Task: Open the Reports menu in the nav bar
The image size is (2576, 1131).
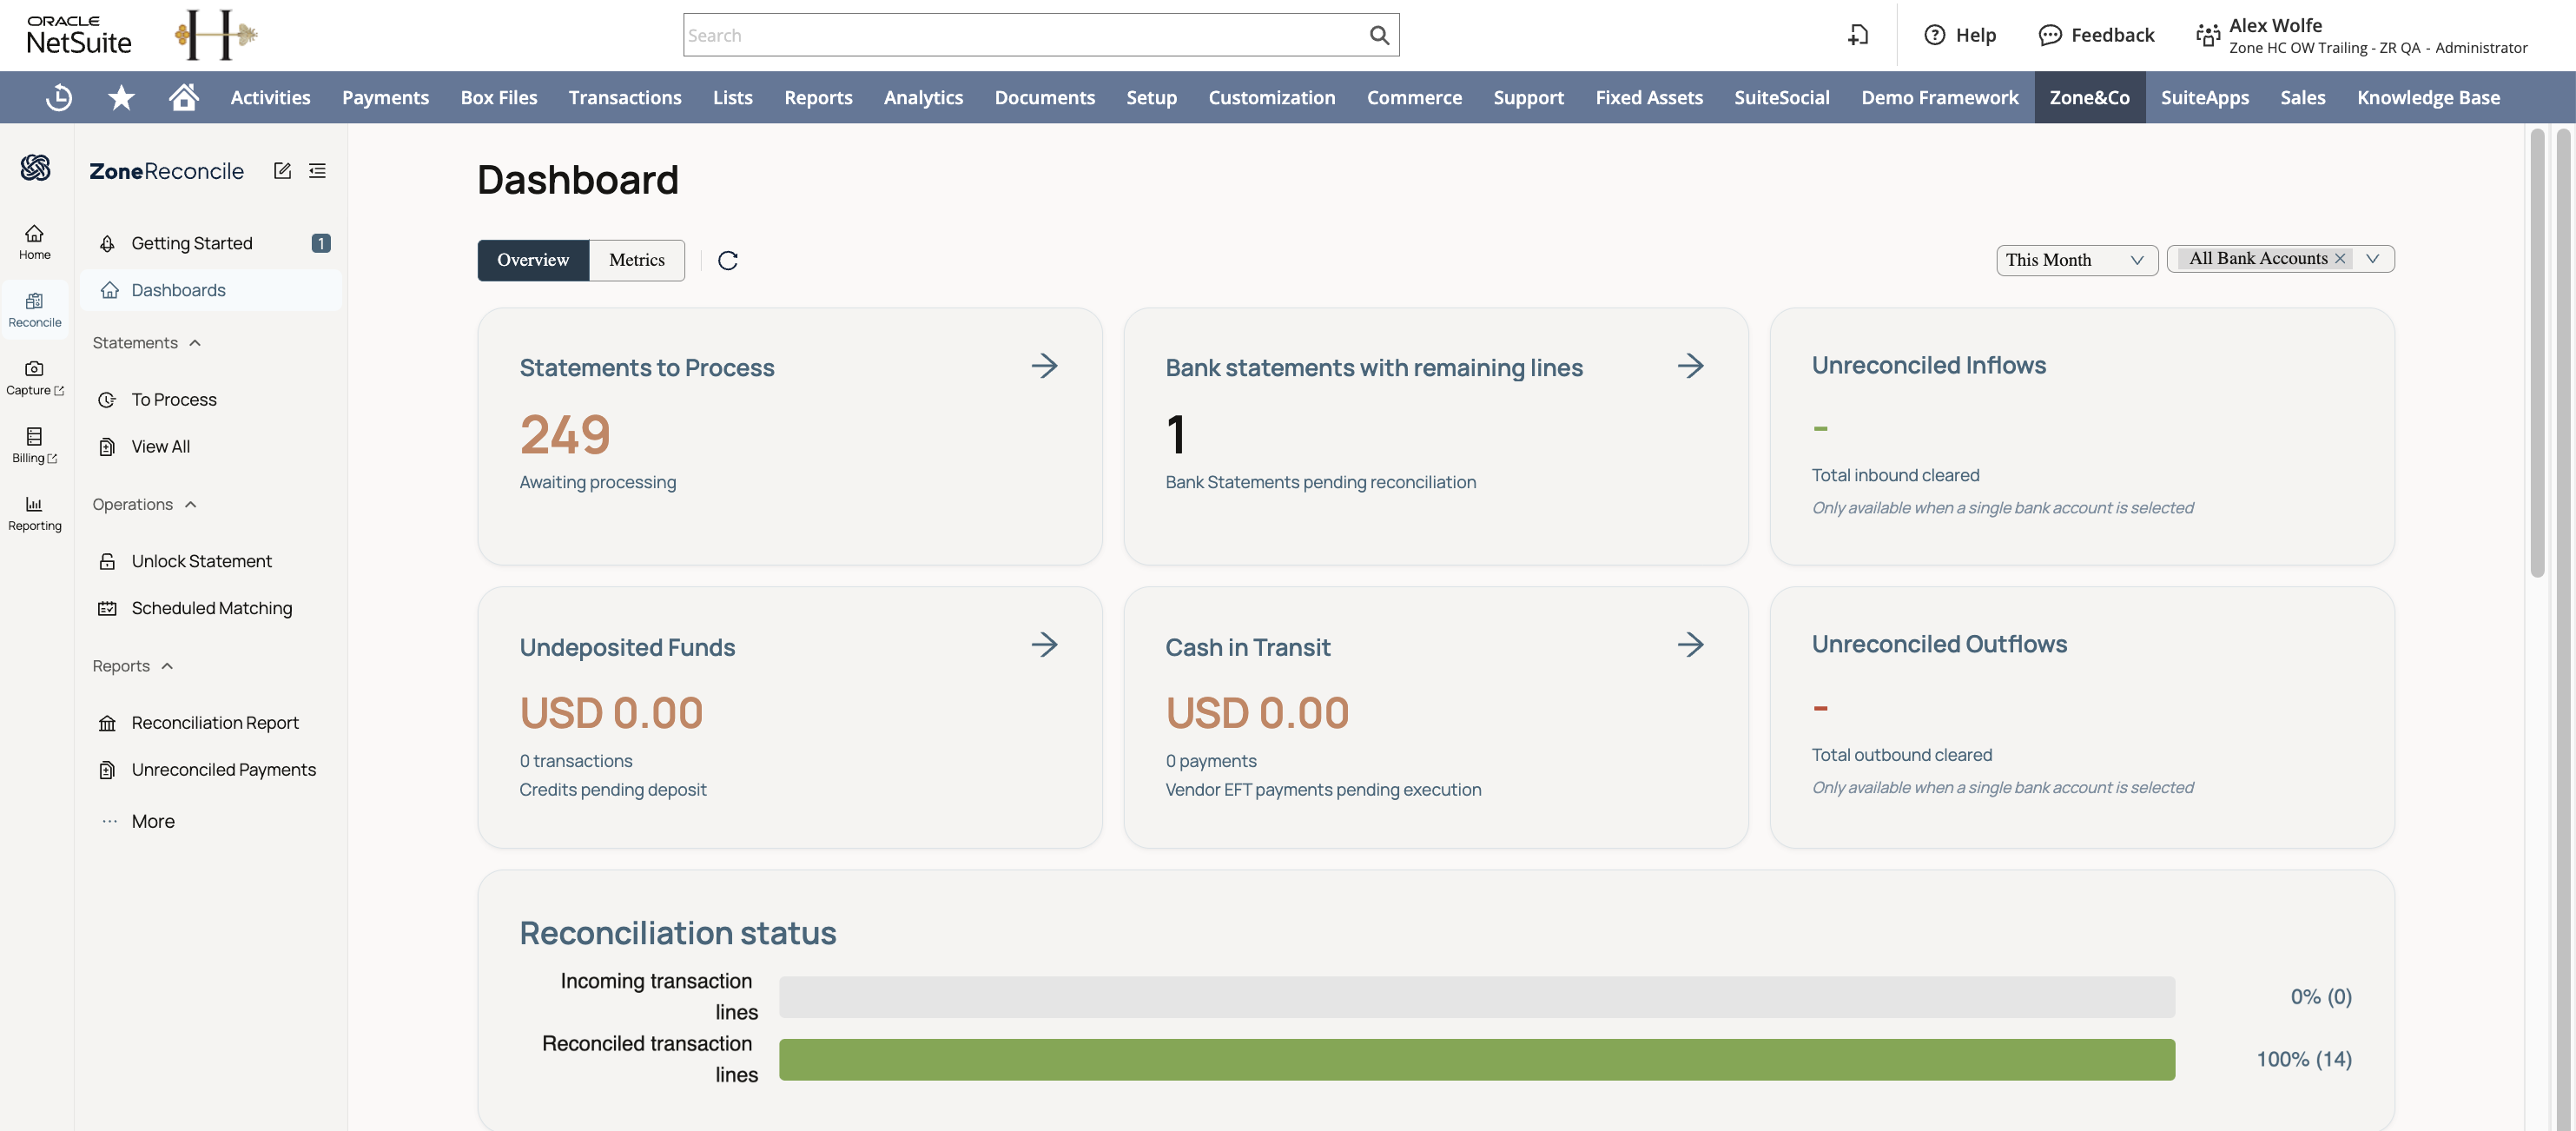Action: [x=818, y=97]
